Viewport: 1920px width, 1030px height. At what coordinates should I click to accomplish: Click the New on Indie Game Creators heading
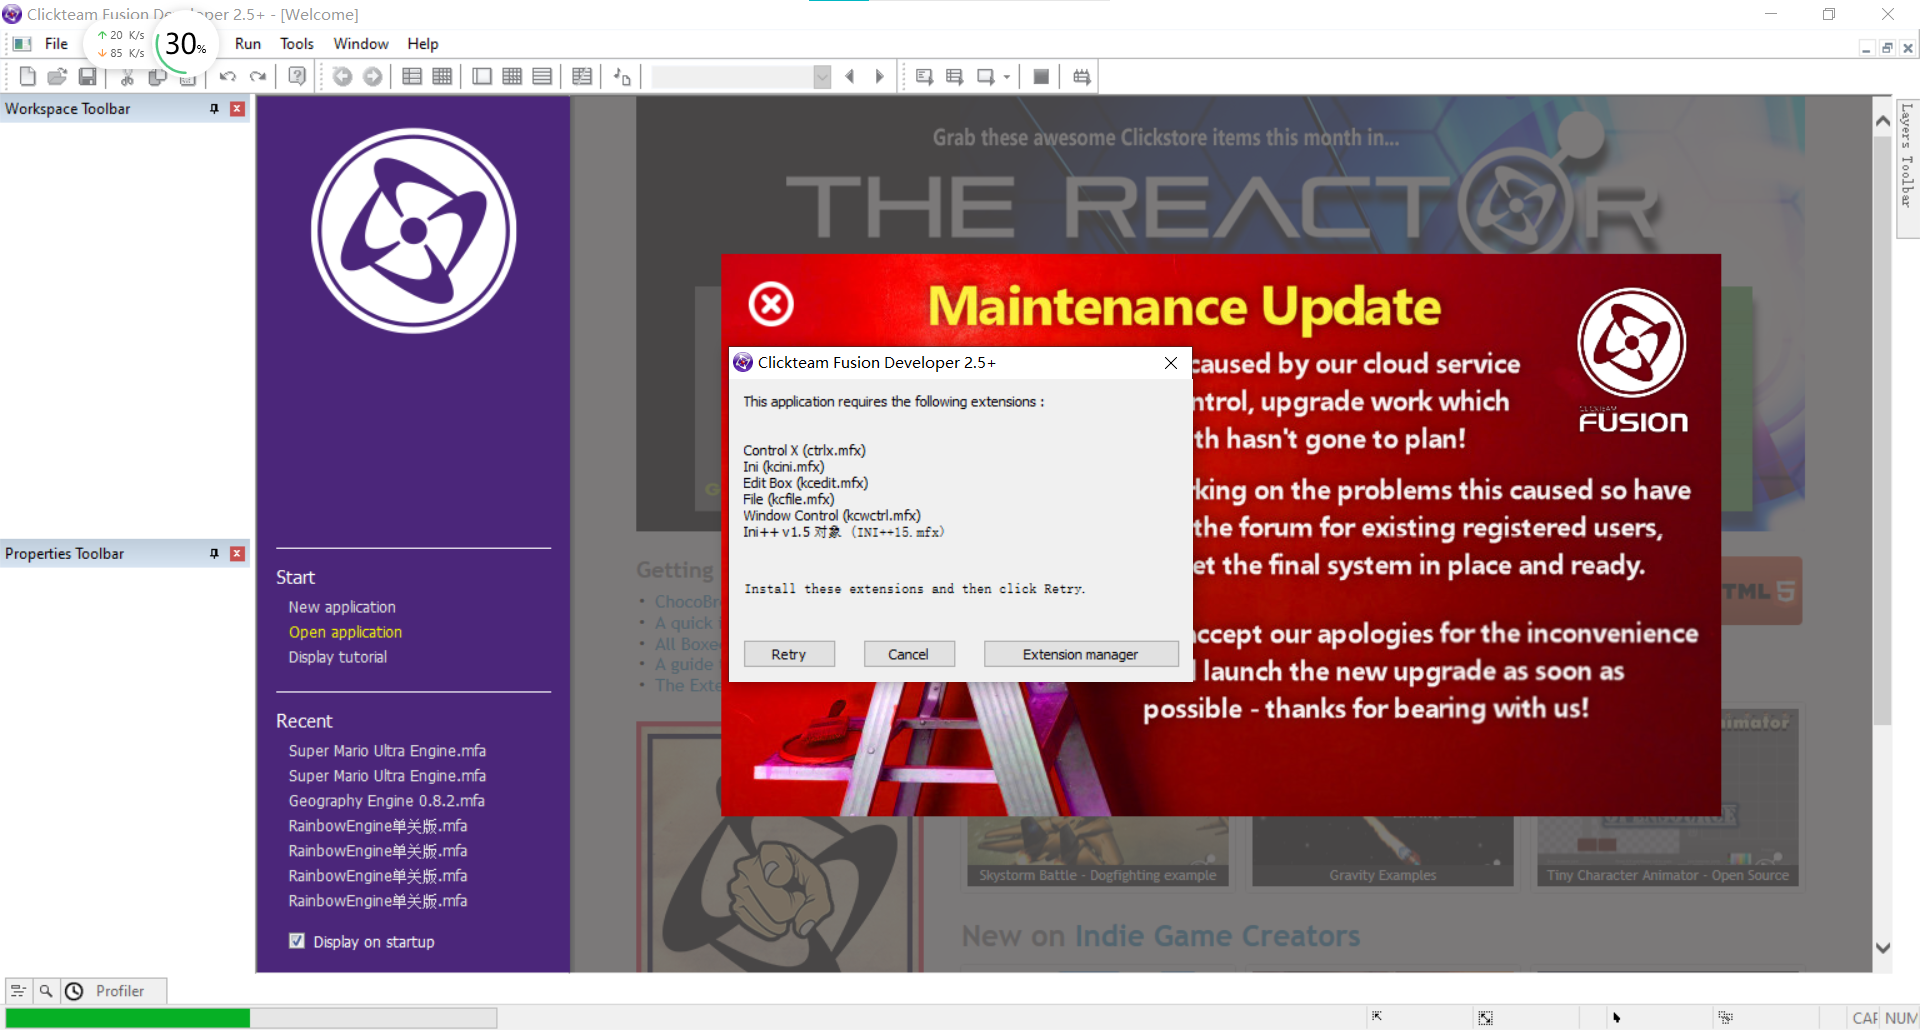[1160, 936]
